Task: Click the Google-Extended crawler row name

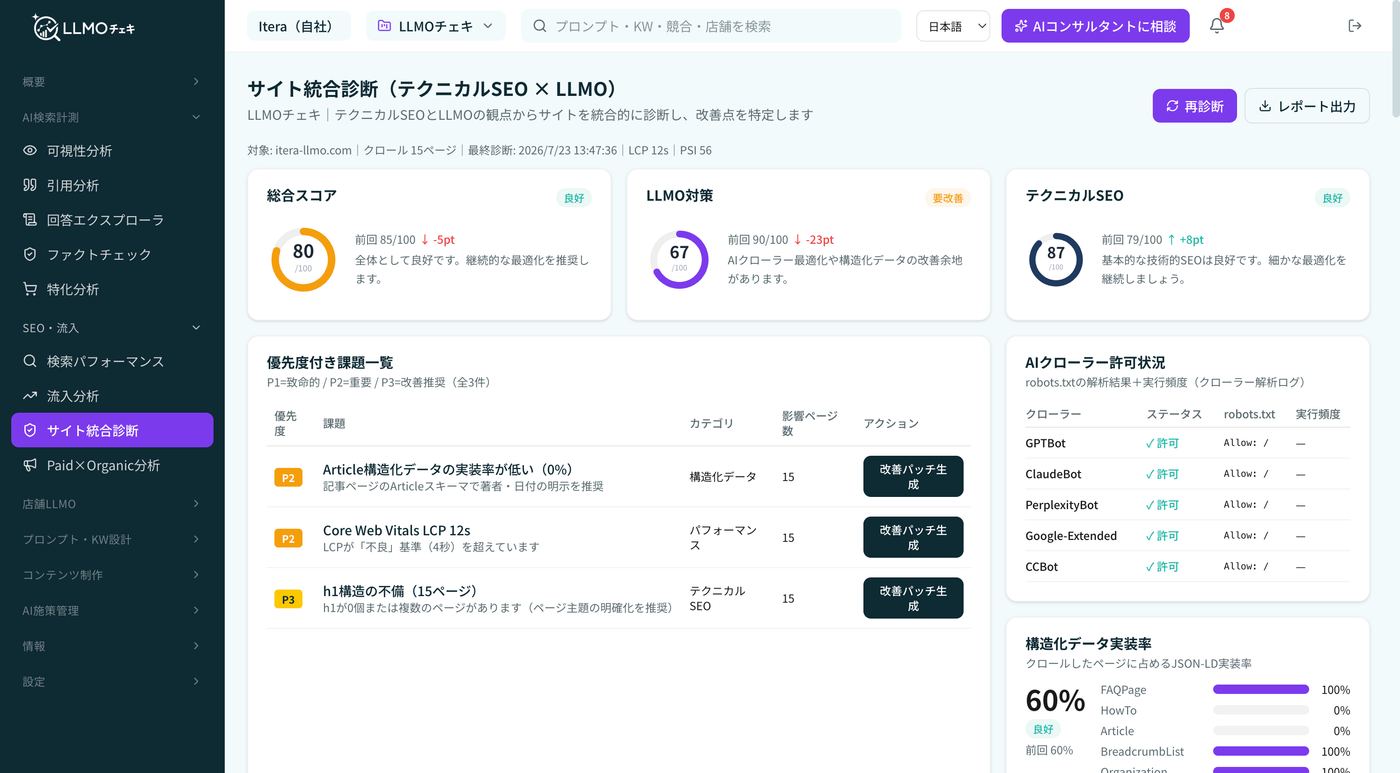Action: point(1071,536)
